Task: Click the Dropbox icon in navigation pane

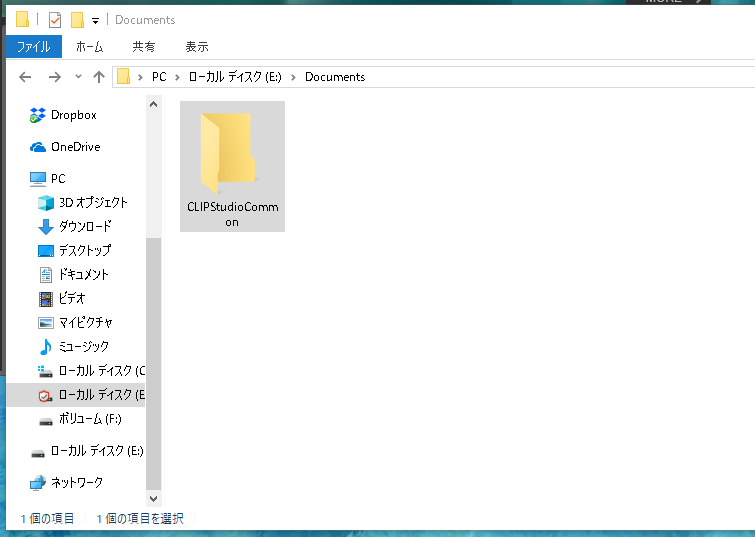Action: pyautogui.click(x=38, y=115)
